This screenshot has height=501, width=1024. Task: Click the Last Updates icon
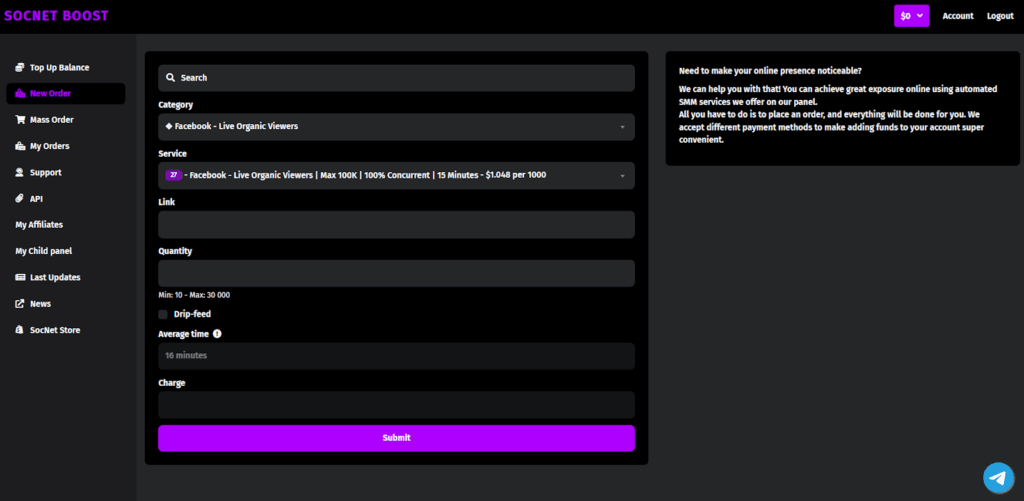[x=20, y=277]
